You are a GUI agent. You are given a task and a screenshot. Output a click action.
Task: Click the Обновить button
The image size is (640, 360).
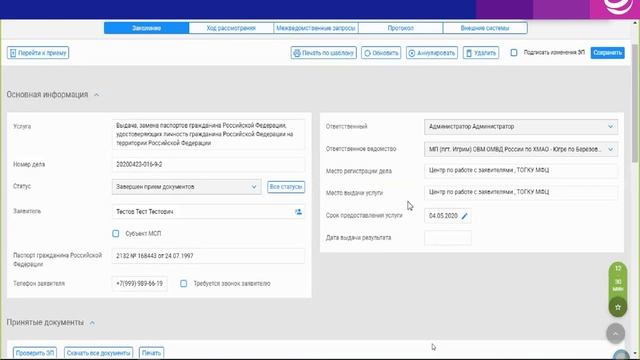click(381, 53)
